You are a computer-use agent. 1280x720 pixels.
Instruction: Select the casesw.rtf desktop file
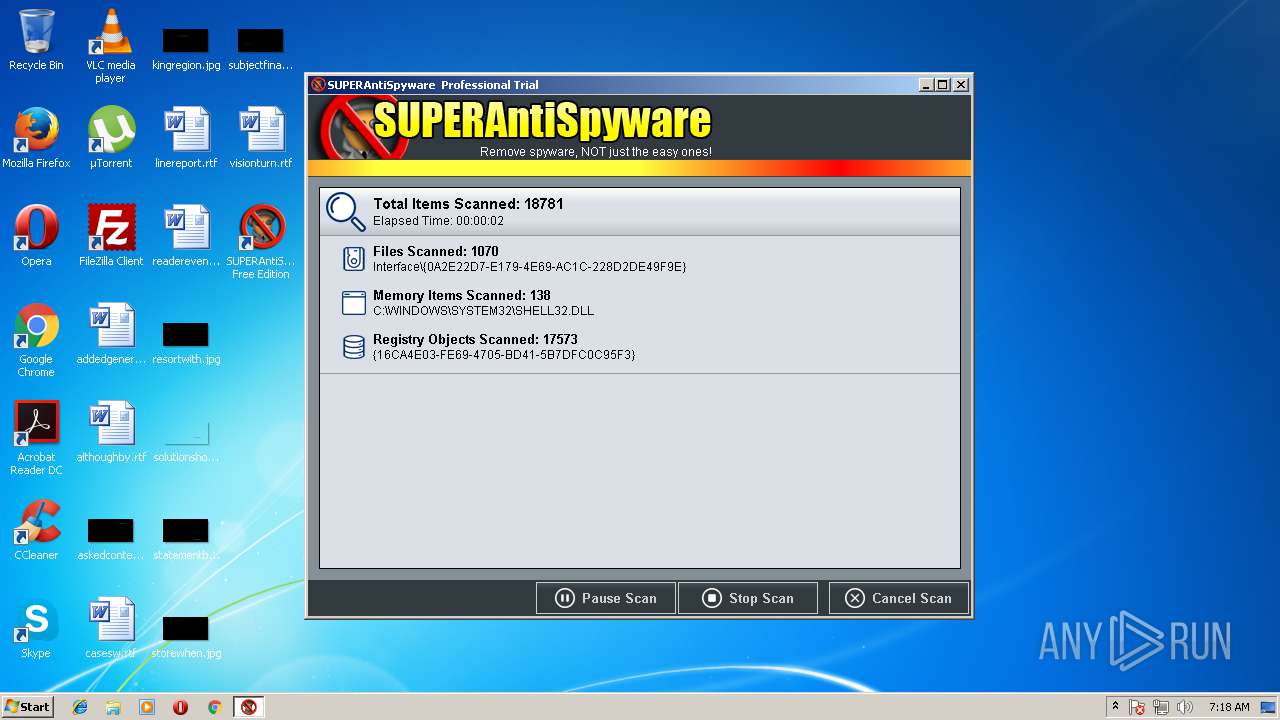click(x=111, y=628)
